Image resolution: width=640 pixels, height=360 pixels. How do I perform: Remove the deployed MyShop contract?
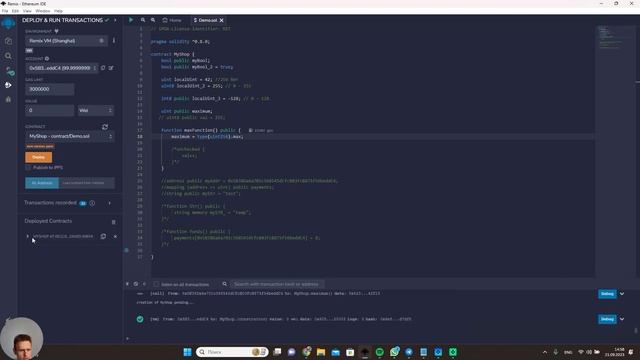click(115, 236)
